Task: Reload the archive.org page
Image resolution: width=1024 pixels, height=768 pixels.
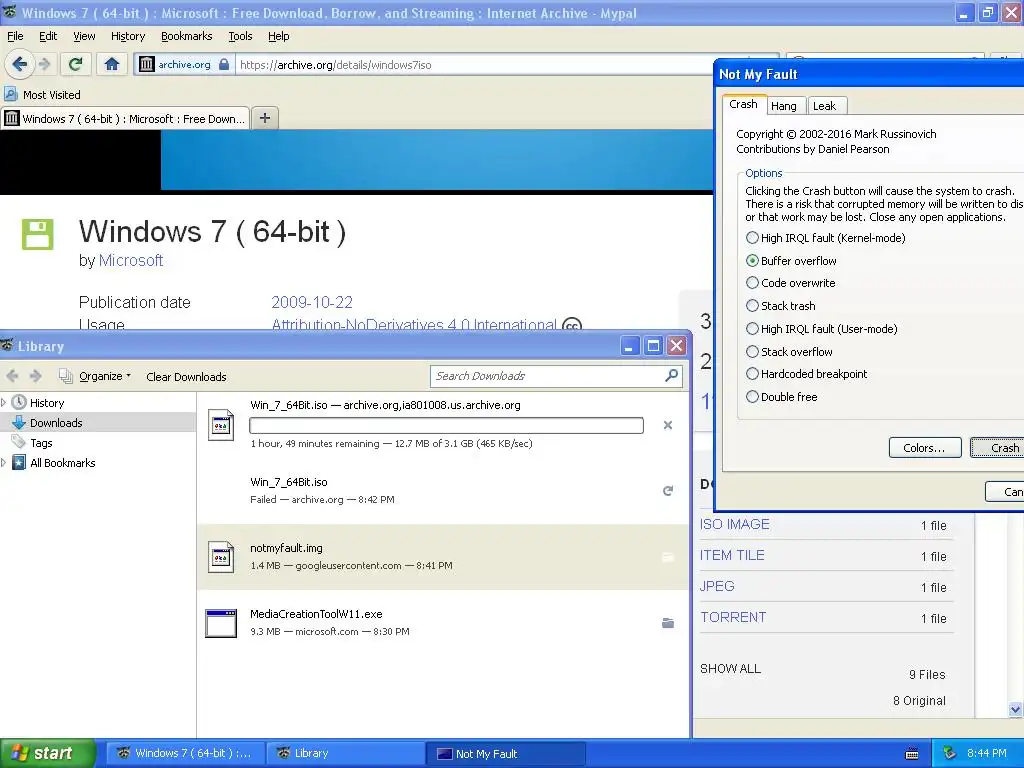Action: point(76,64)
